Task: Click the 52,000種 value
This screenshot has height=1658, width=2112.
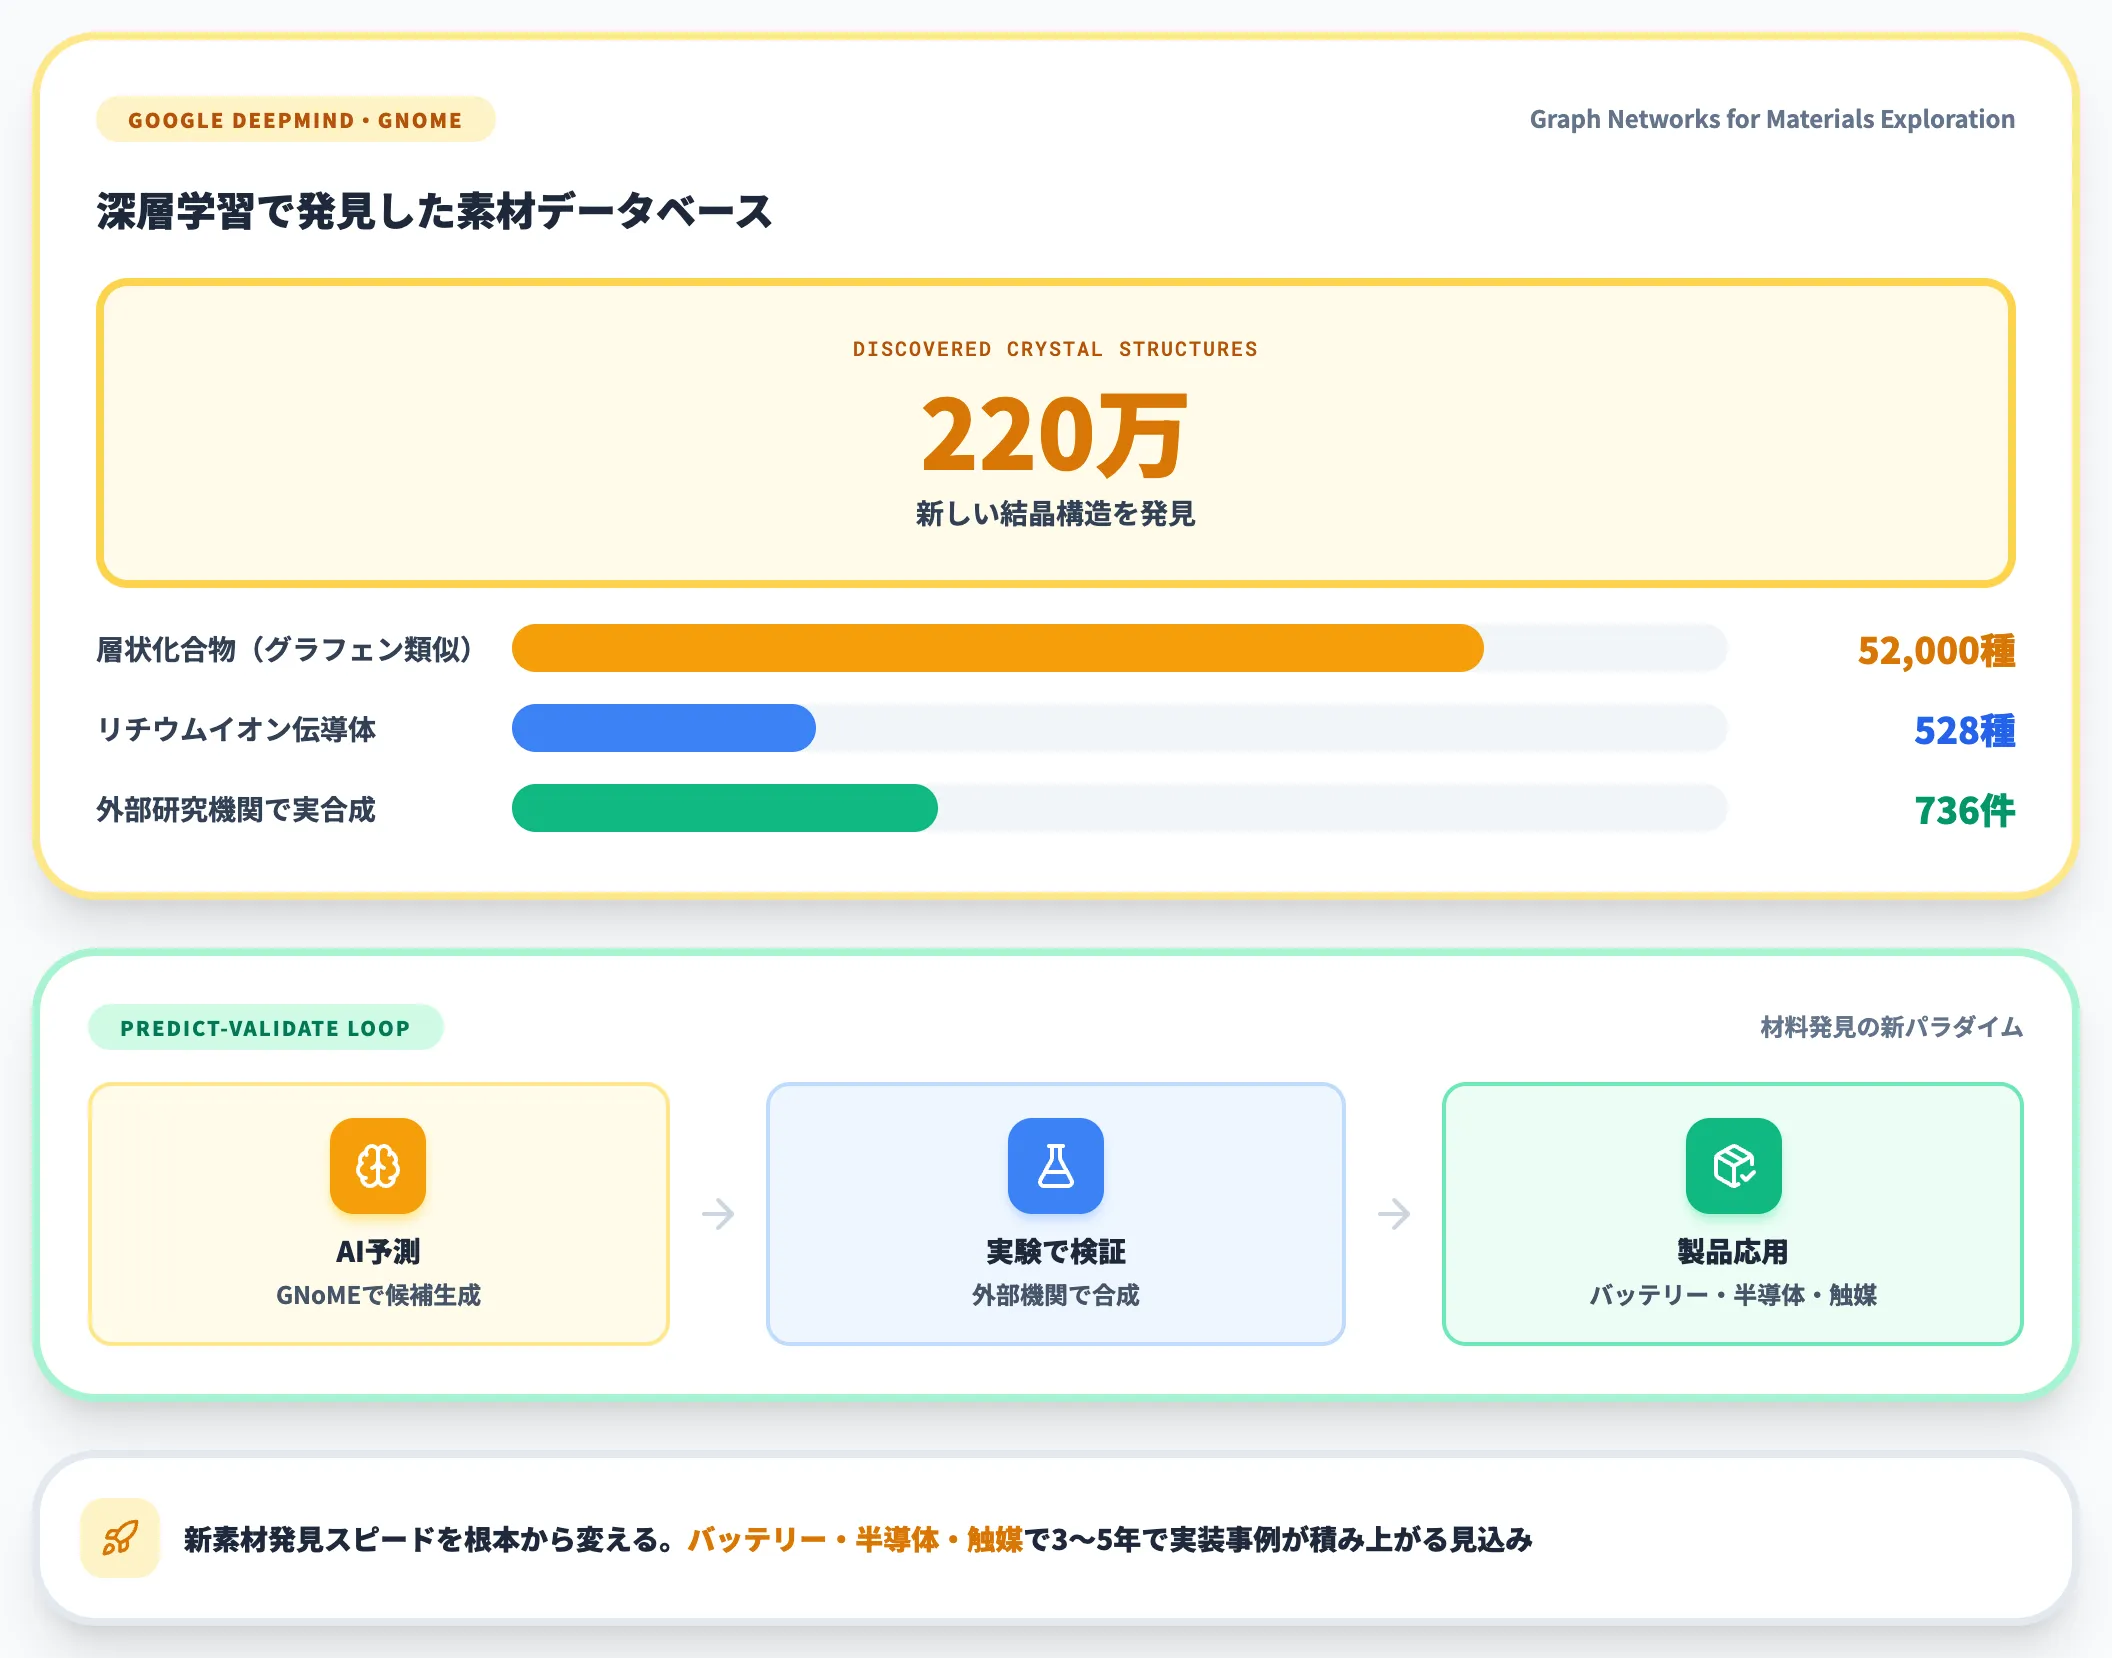Action: 1936,650
